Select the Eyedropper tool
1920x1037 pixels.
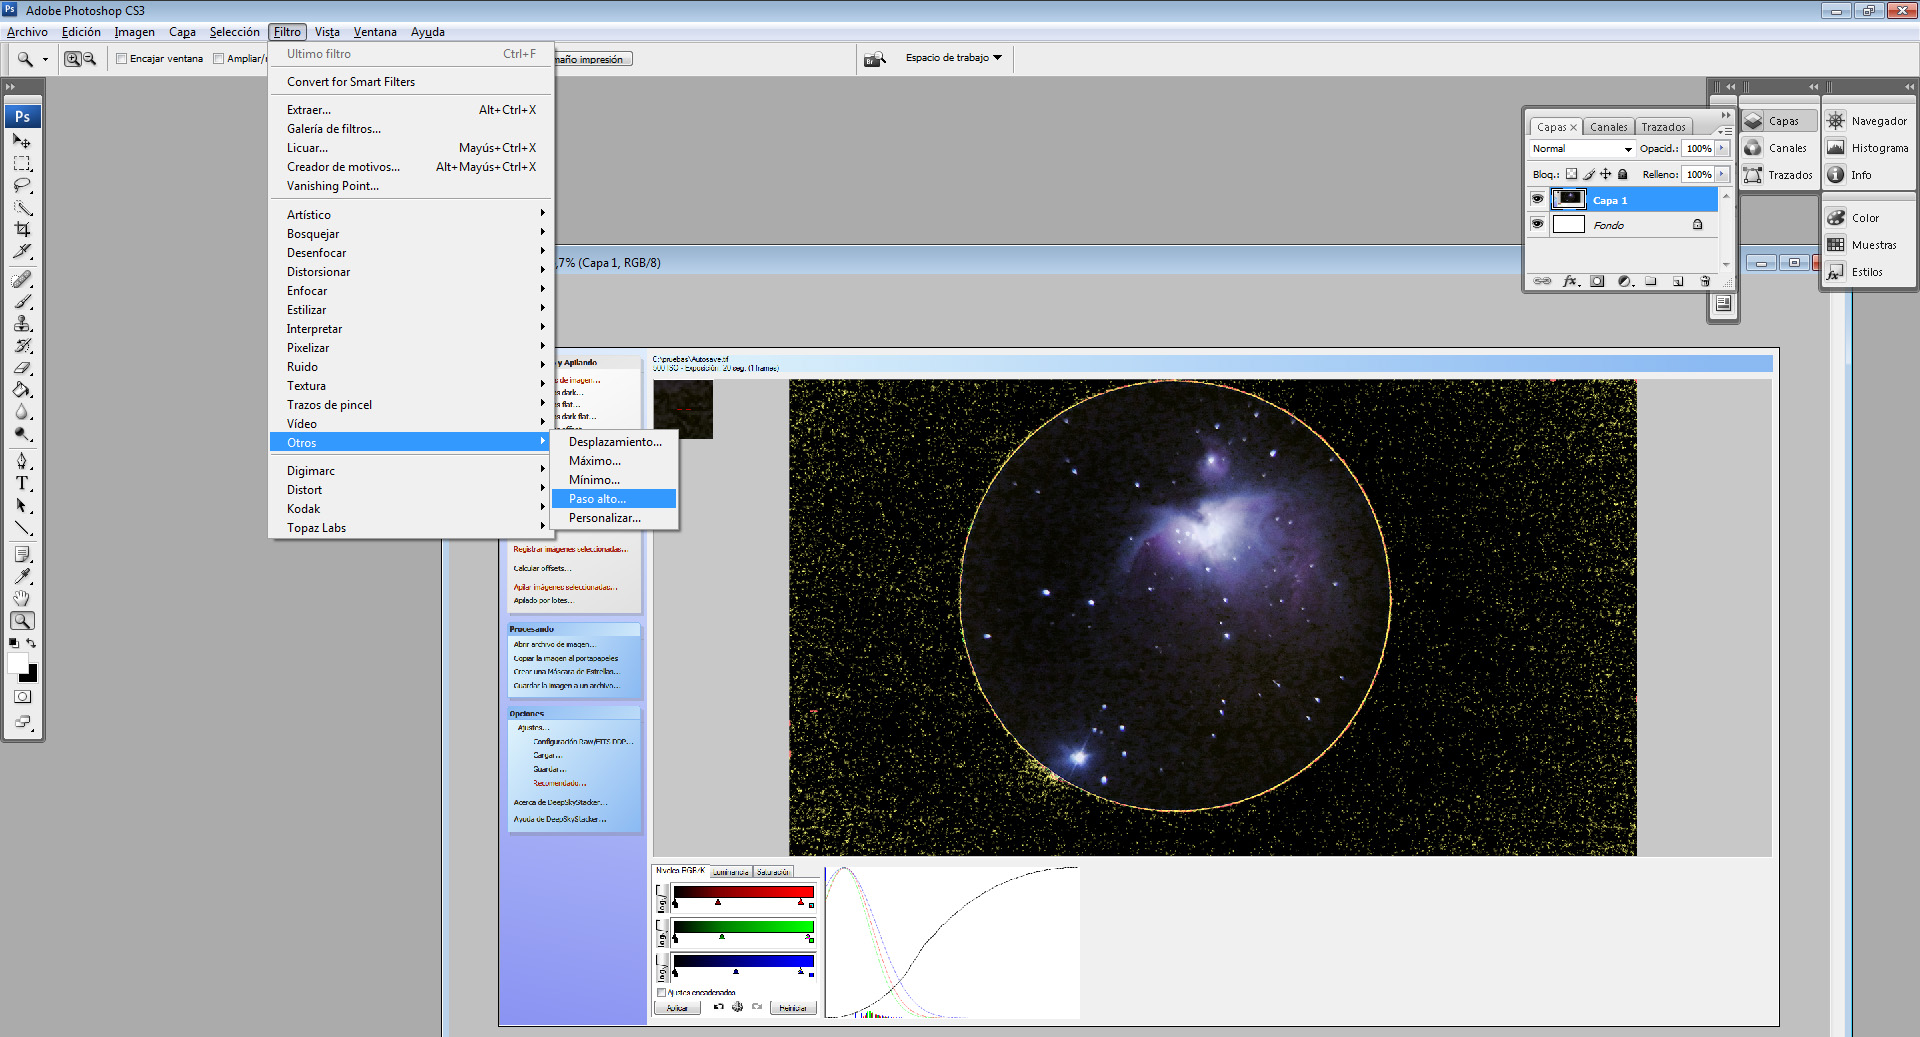[22, 576]
